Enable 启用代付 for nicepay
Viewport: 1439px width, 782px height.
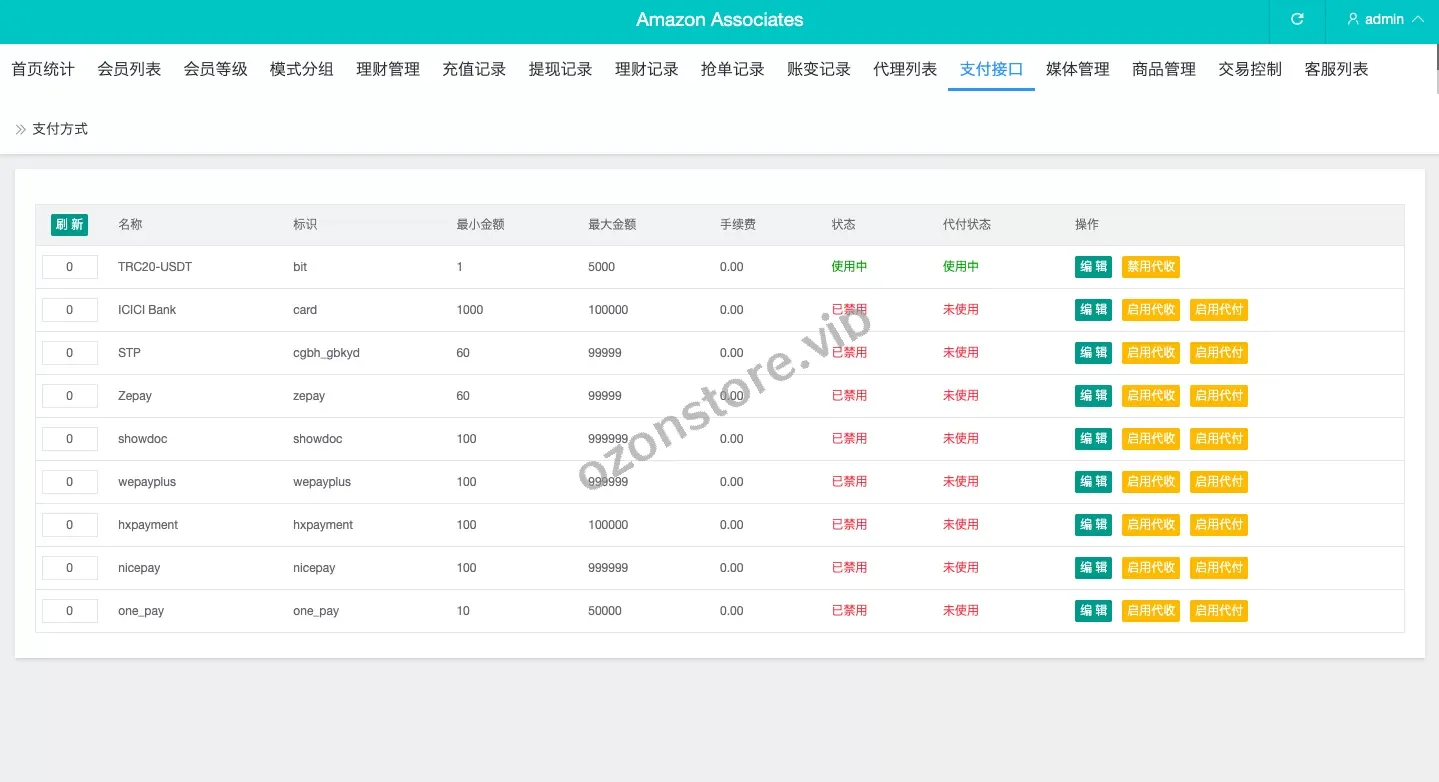[1218, 568]
